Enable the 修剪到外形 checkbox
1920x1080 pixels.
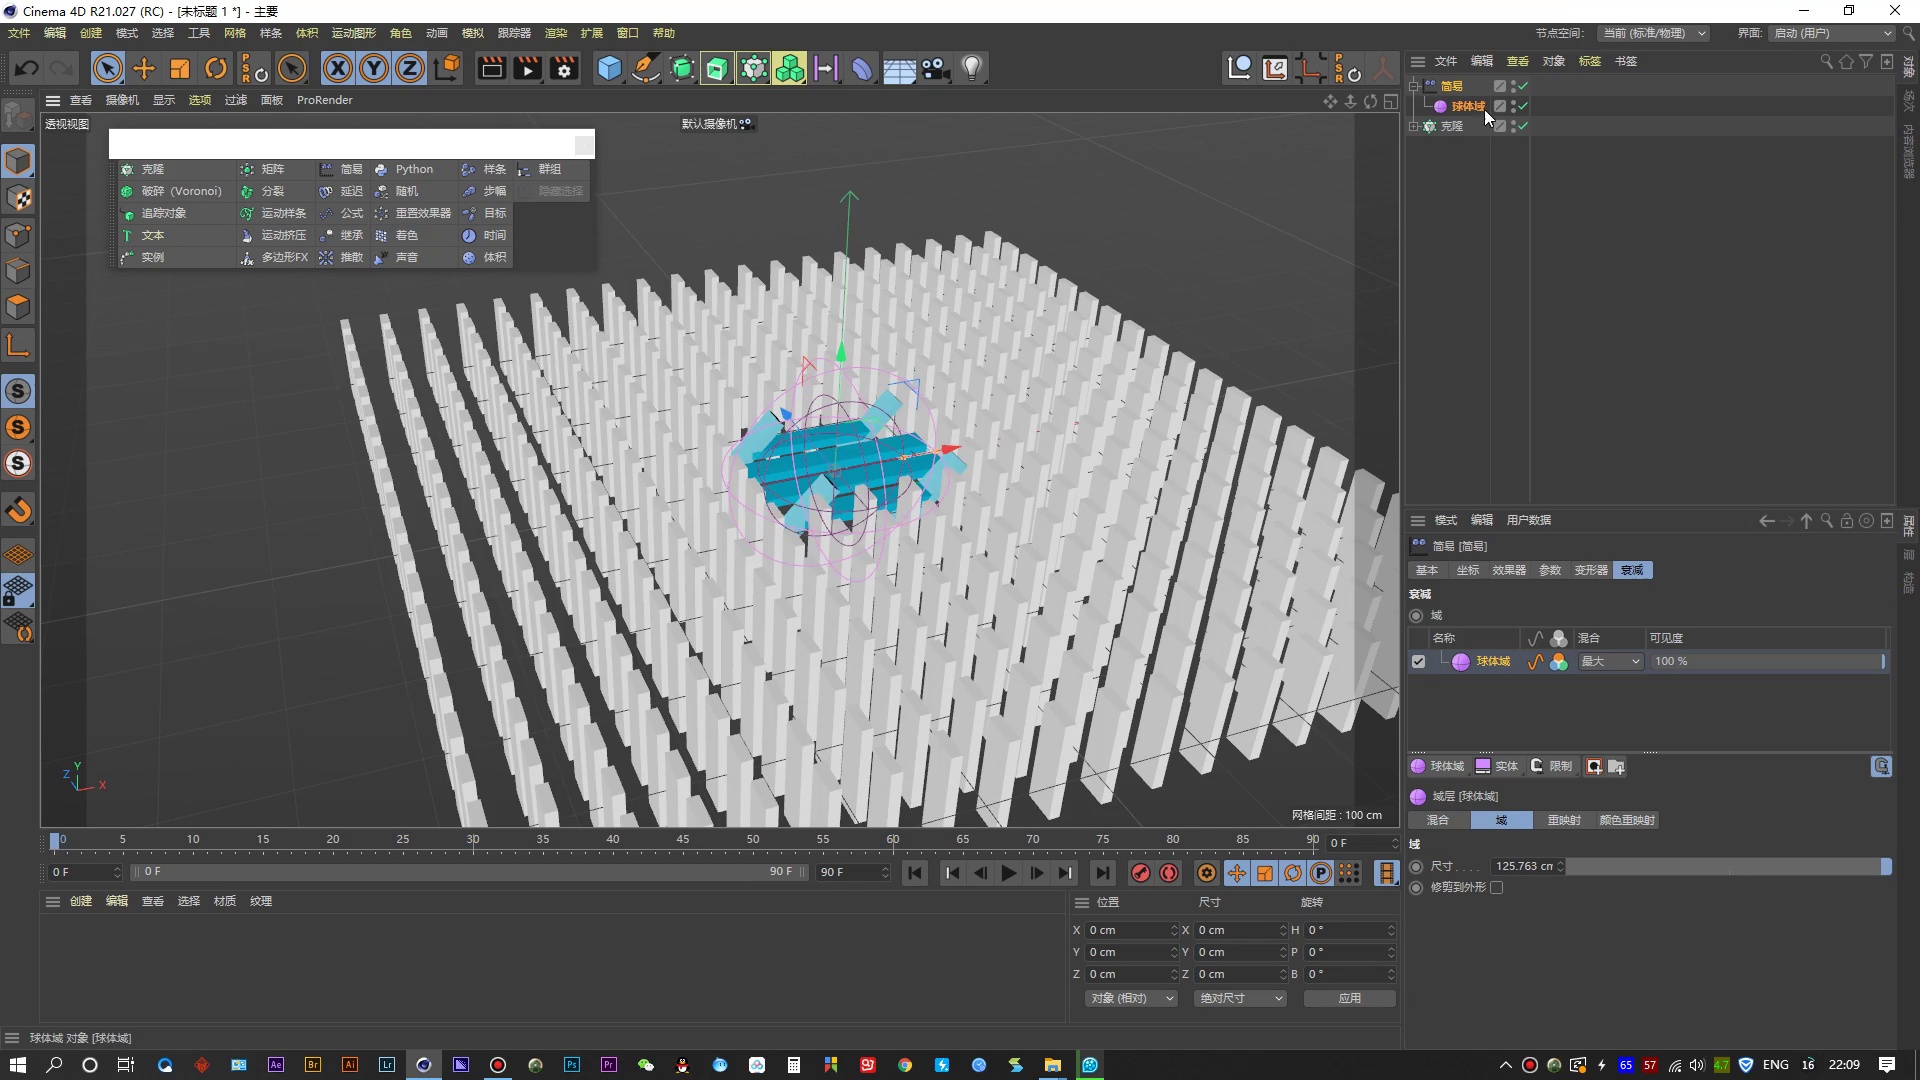(x=1496, y=887)
